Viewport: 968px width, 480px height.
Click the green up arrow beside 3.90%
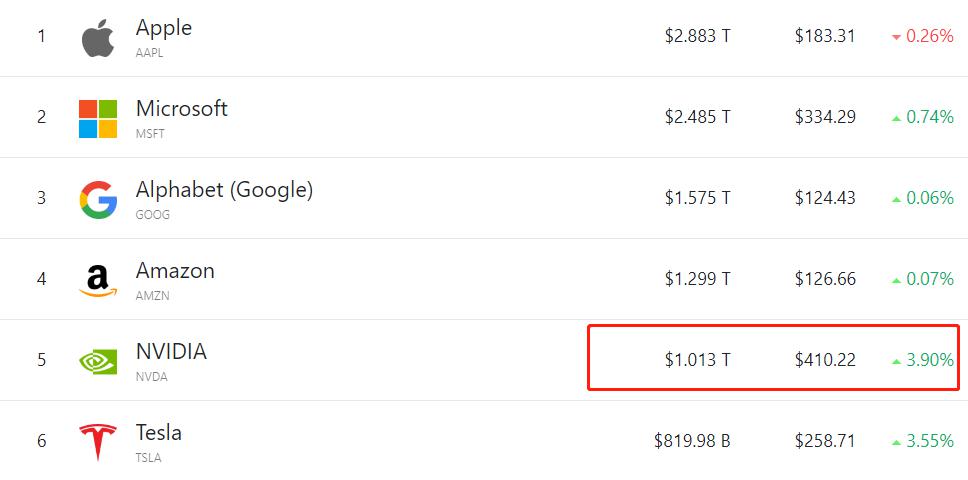click(x=897, y=362)
